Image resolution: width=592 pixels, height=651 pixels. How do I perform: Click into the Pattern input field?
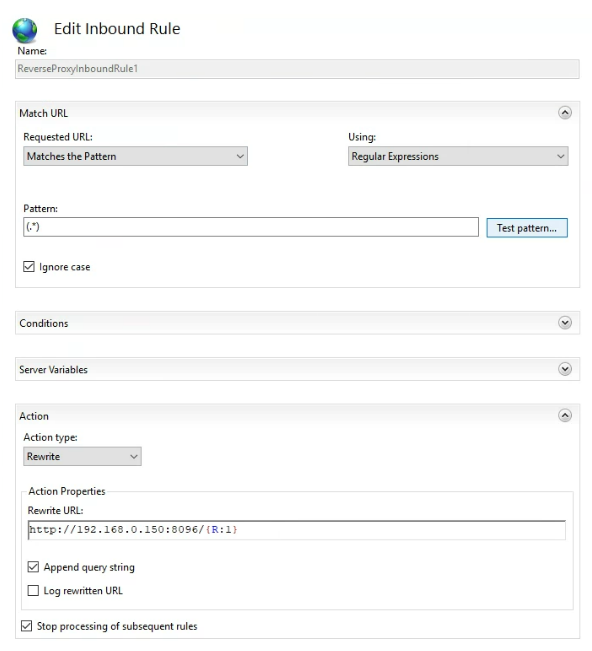point(251,227)
